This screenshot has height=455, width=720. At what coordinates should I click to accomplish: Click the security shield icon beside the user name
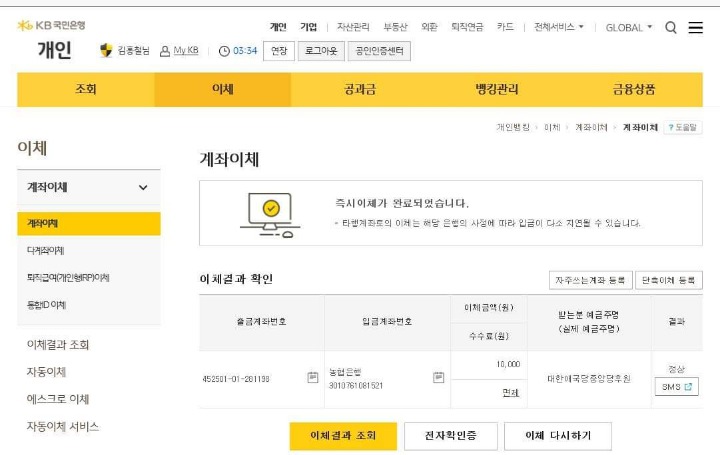pyautogui.click(x=106, y=51)
